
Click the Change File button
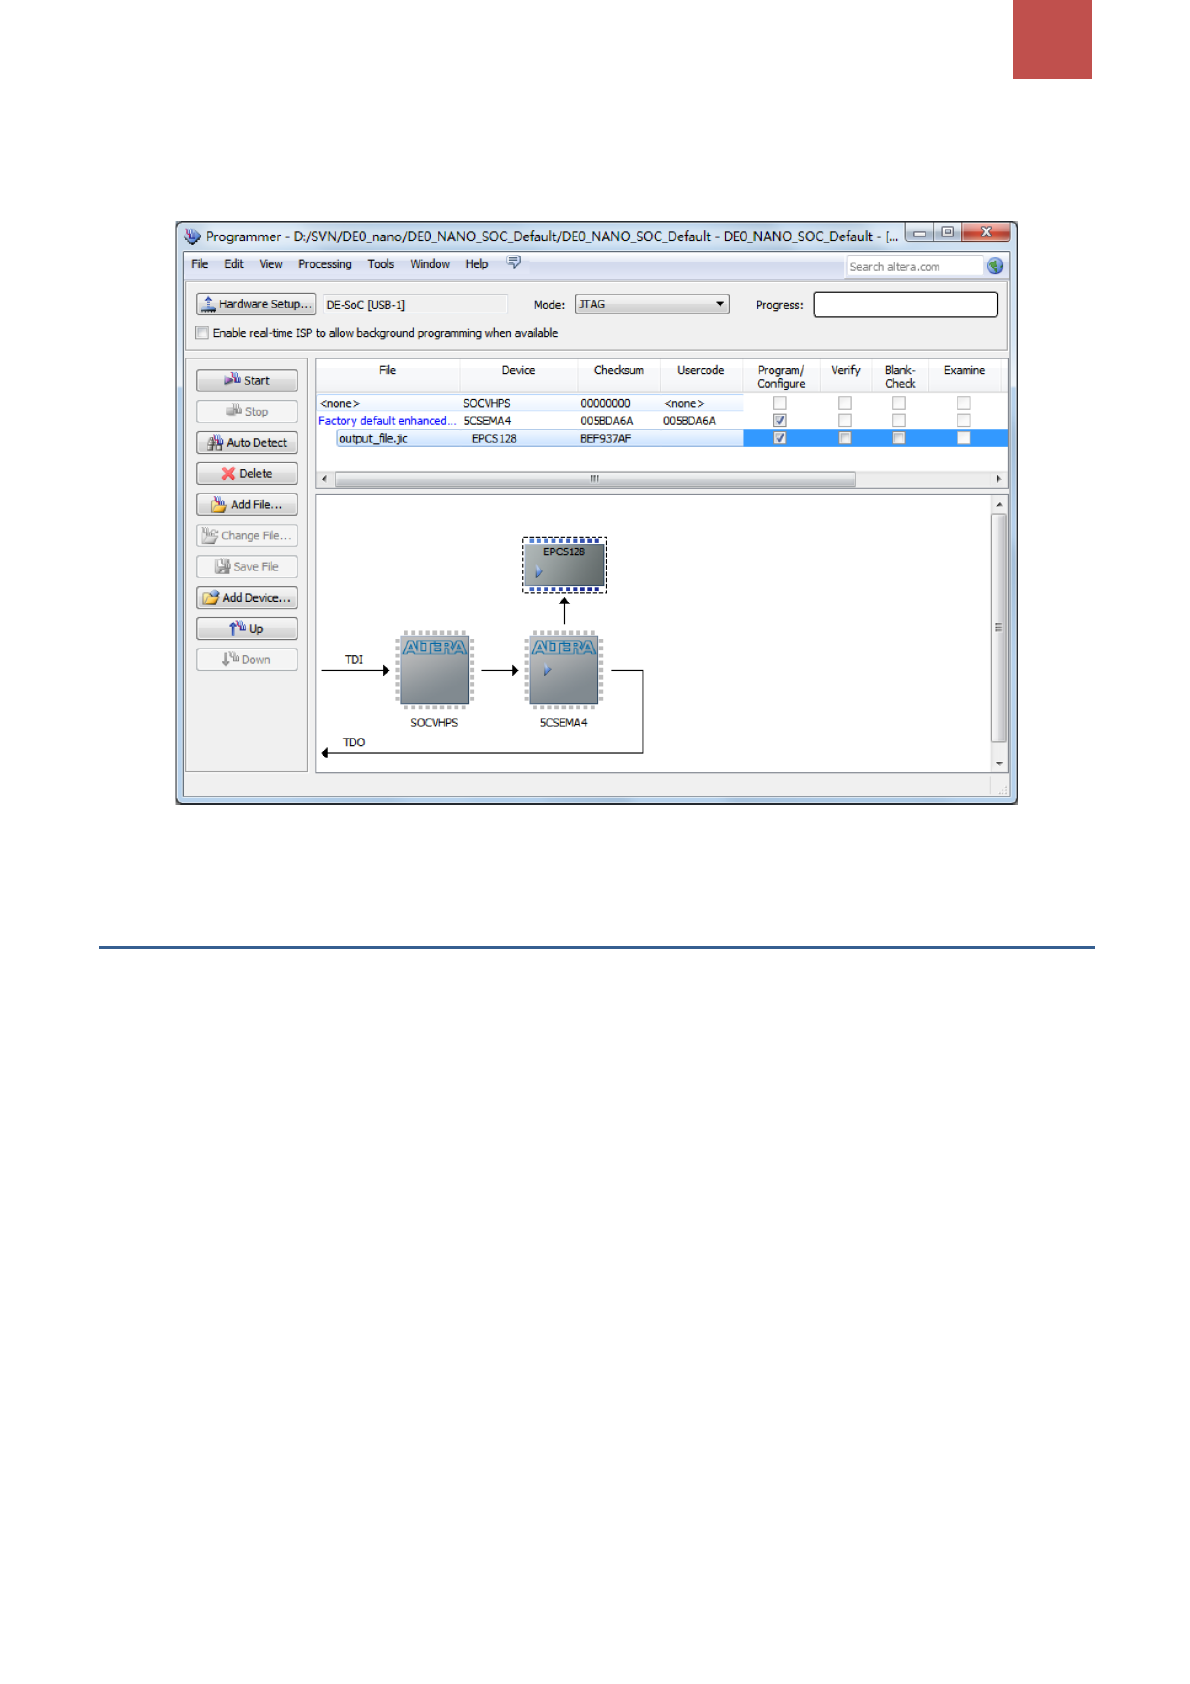[247, 535]
